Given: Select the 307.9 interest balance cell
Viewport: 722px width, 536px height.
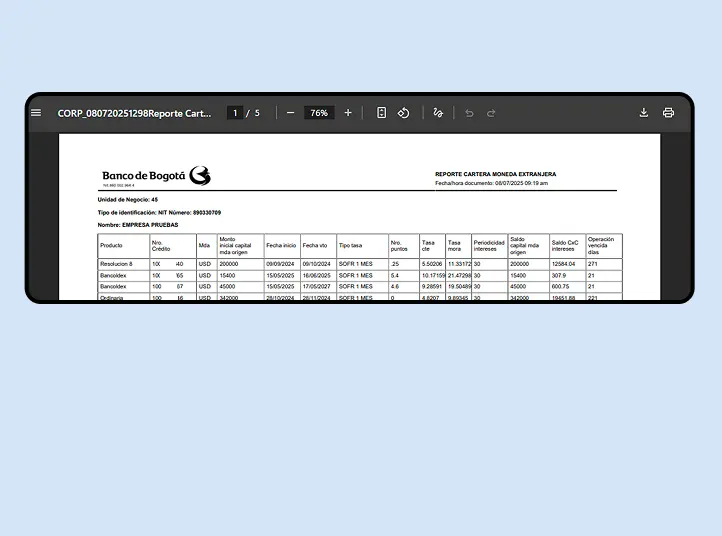Looking at the screenshot, I should coord(567,275).
